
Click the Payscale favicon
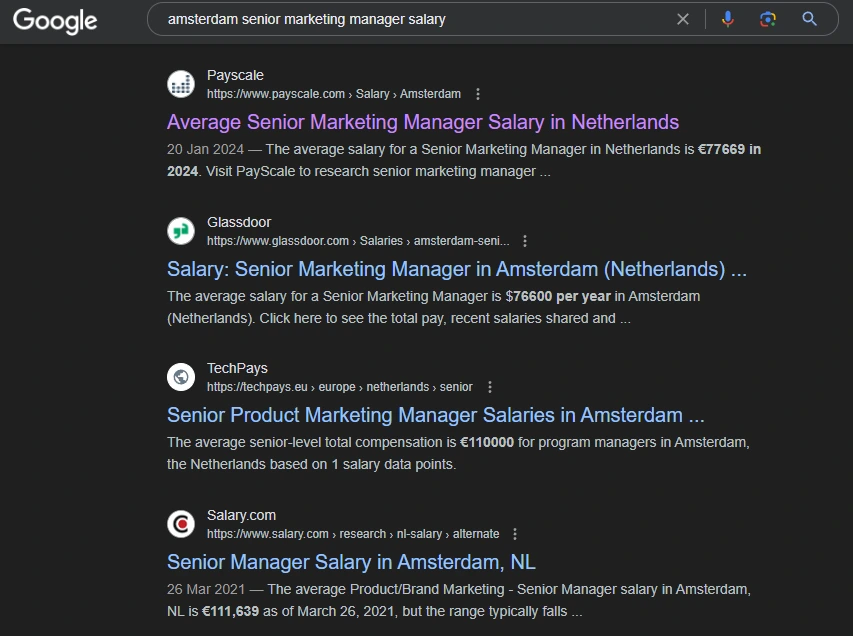pyautogui.click(x=181, y=84)
